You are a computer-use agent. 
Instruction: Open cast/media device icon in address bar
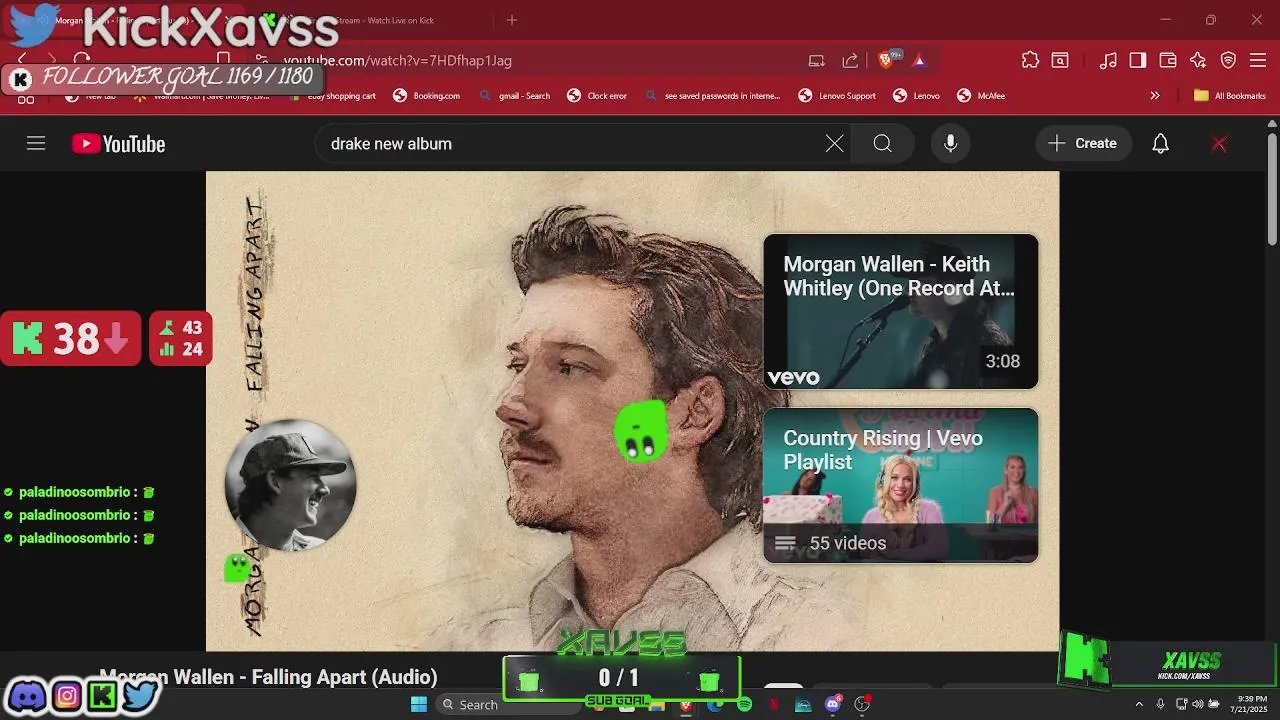[x=817, y=60]
